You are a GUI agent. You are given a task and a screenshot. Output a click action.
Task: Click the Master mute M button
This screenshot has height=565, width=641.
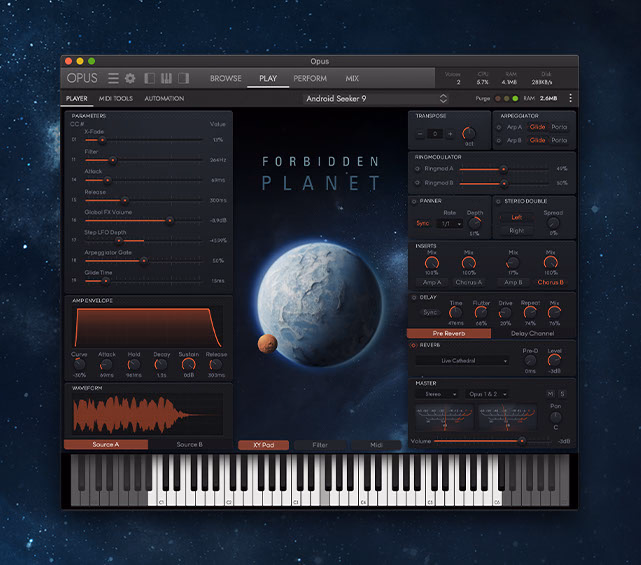pyautogui.click(x=550, y=394)
